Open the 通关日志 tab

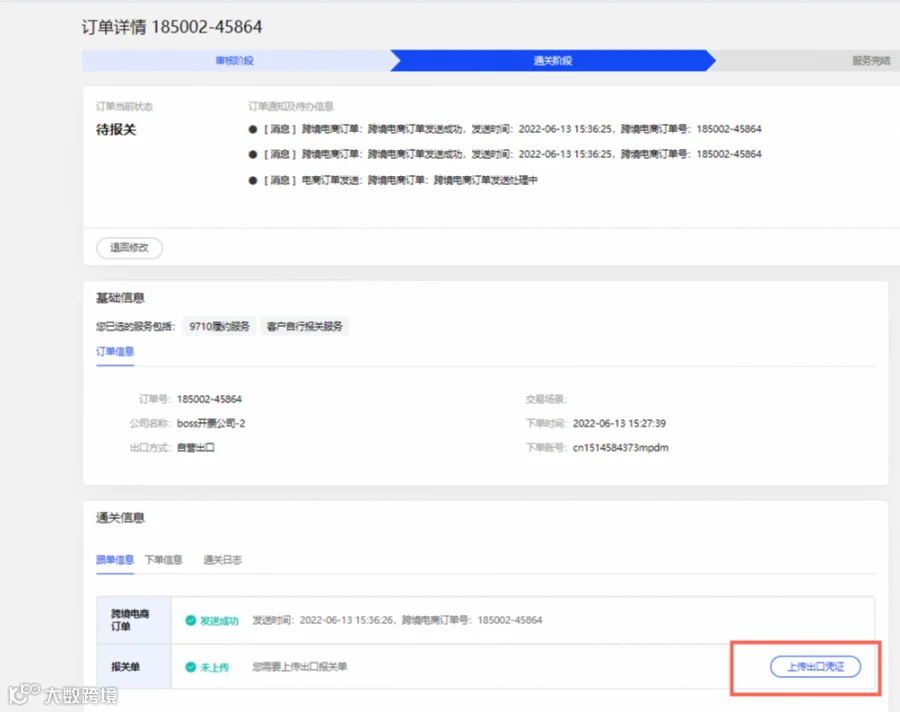click(x=223, y=559)
